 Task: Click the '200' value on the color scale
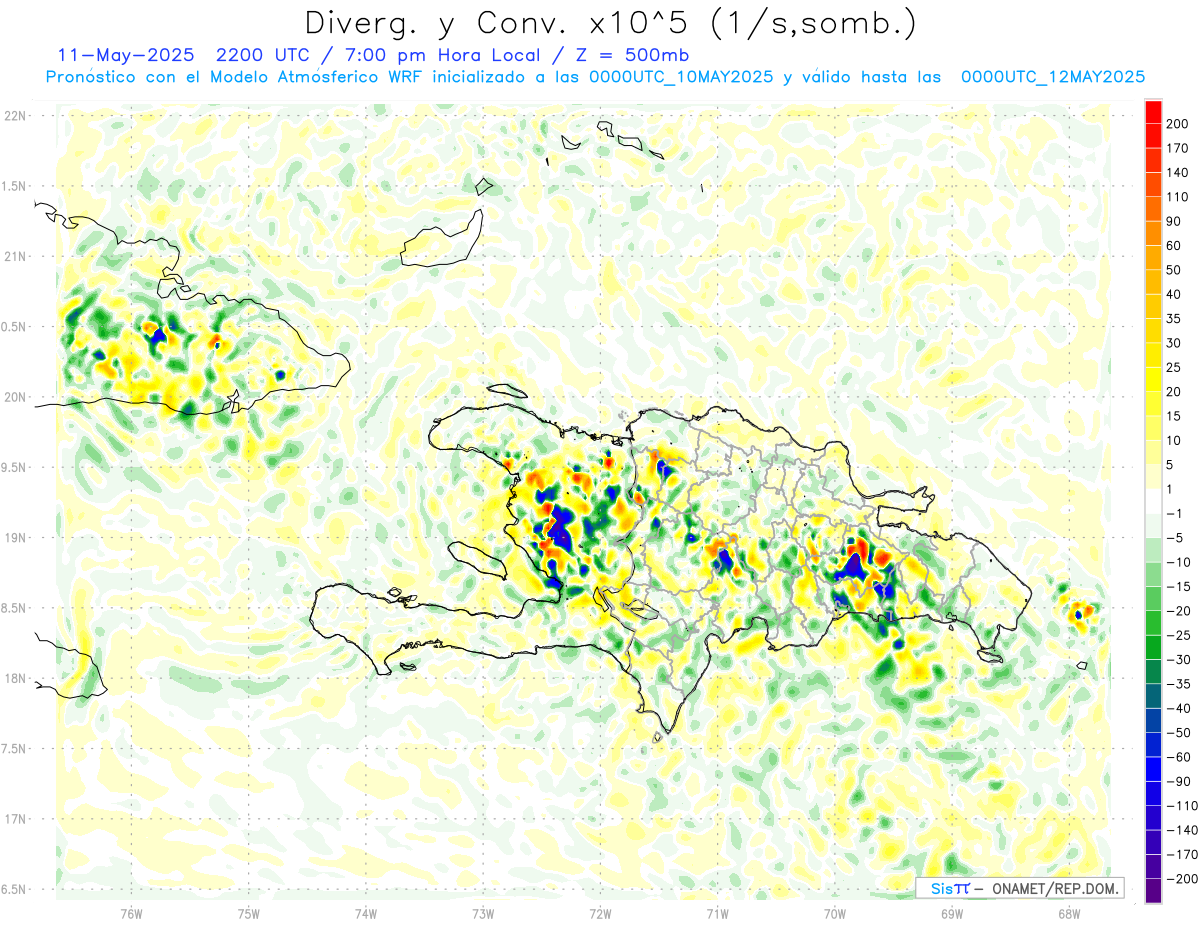[x=1178, y=123]
